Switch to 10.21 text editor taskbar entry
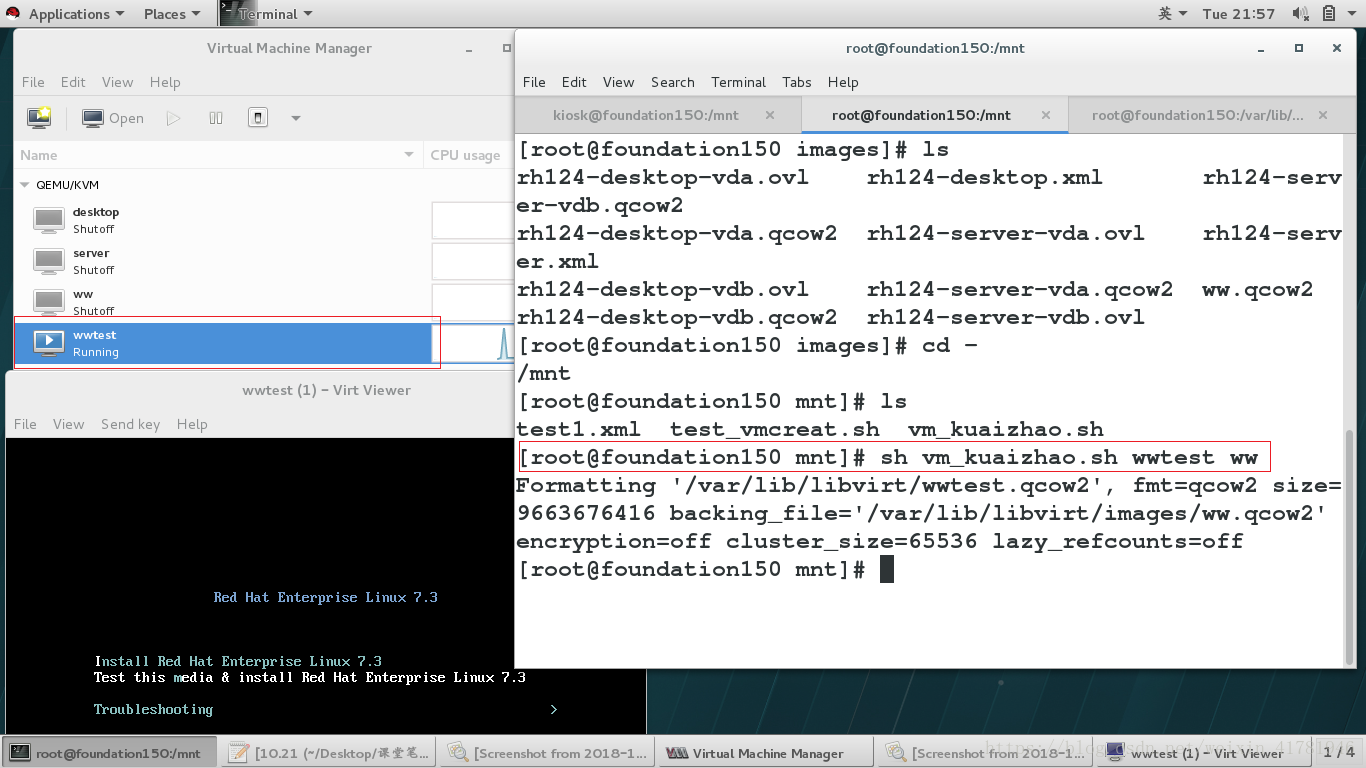Screen dimensions: 1366x768 click(x=327, y=753)
